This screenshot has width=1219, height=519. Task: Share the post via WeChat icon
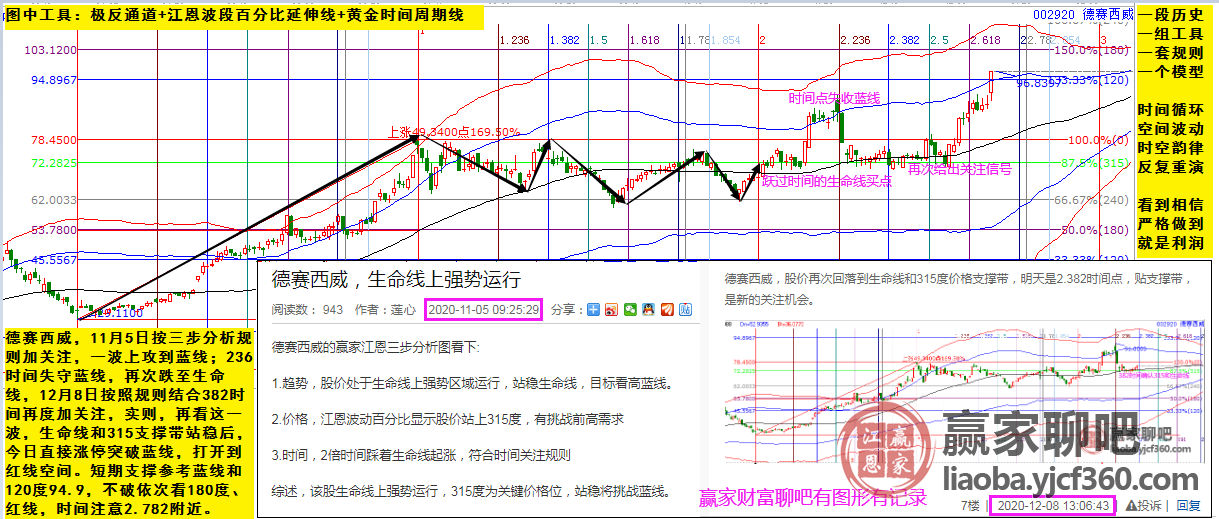629,310
